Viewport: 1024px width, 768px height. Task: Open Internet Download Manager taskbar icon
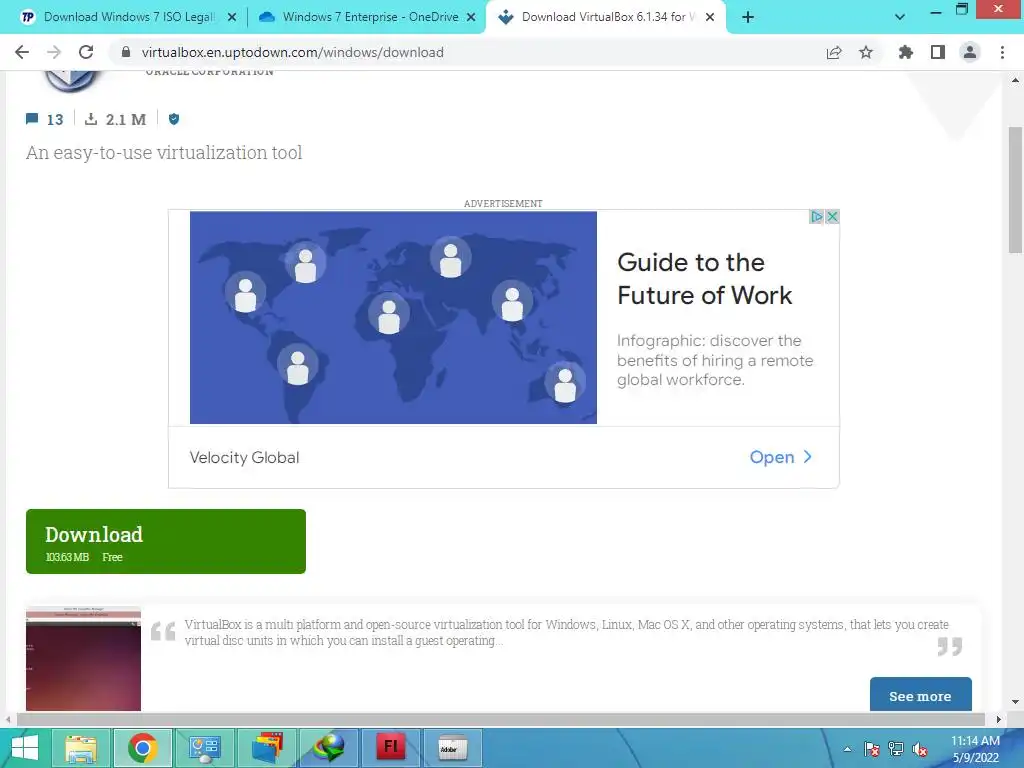pos(328,748)
